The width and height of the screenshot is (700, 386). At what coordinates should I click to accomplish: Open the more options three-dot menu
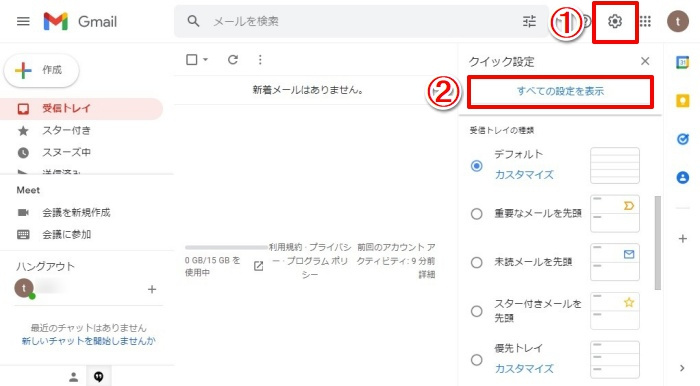pyautogui.click(x=260, y=59)
